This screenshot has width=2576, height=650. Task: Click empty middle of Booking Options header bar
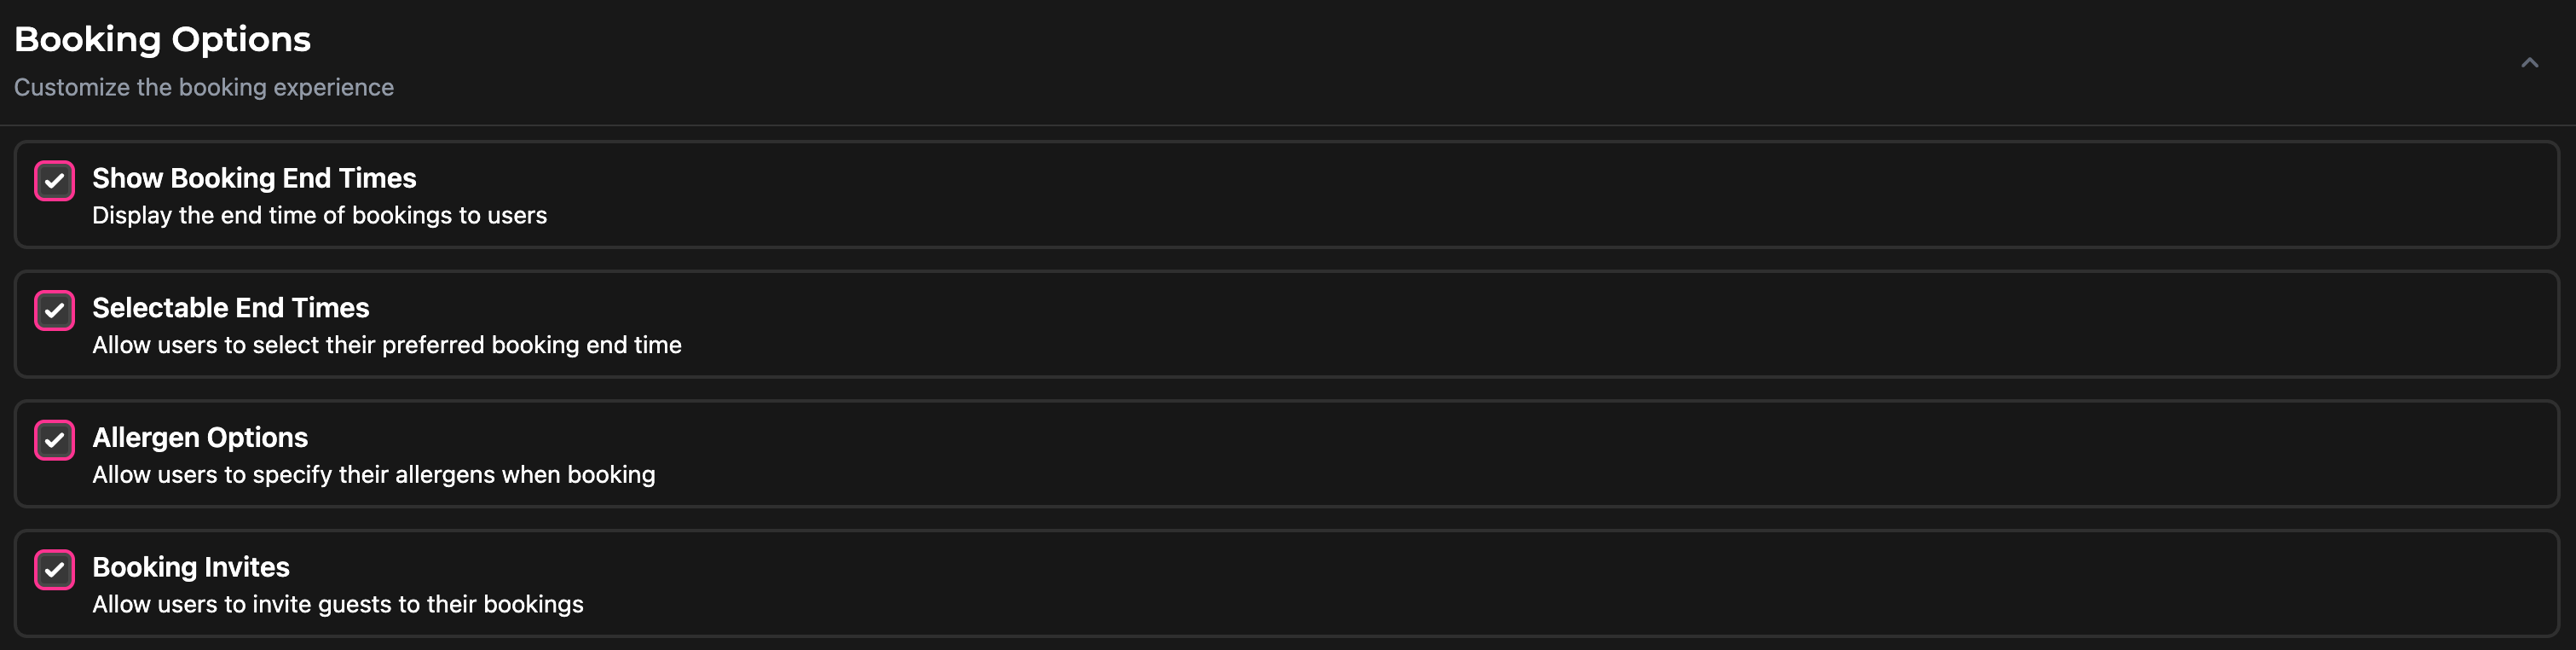[1300, 62]
